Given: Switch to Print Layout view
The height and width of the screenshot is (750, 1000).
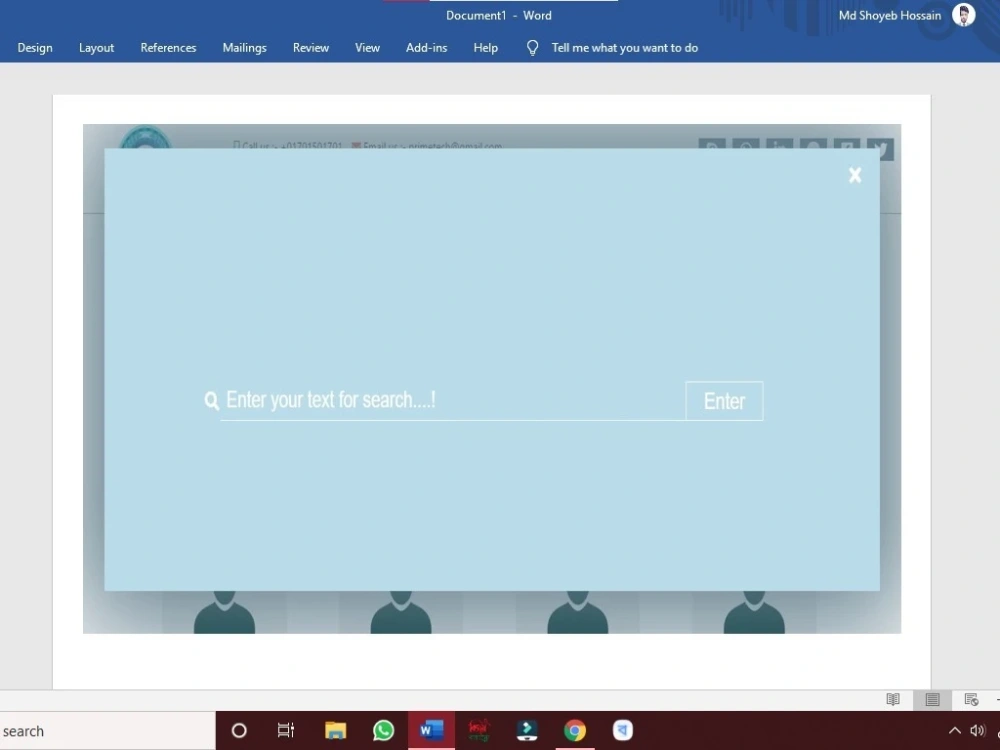Looking at the screenshot, I should click(x=932, y=700).
